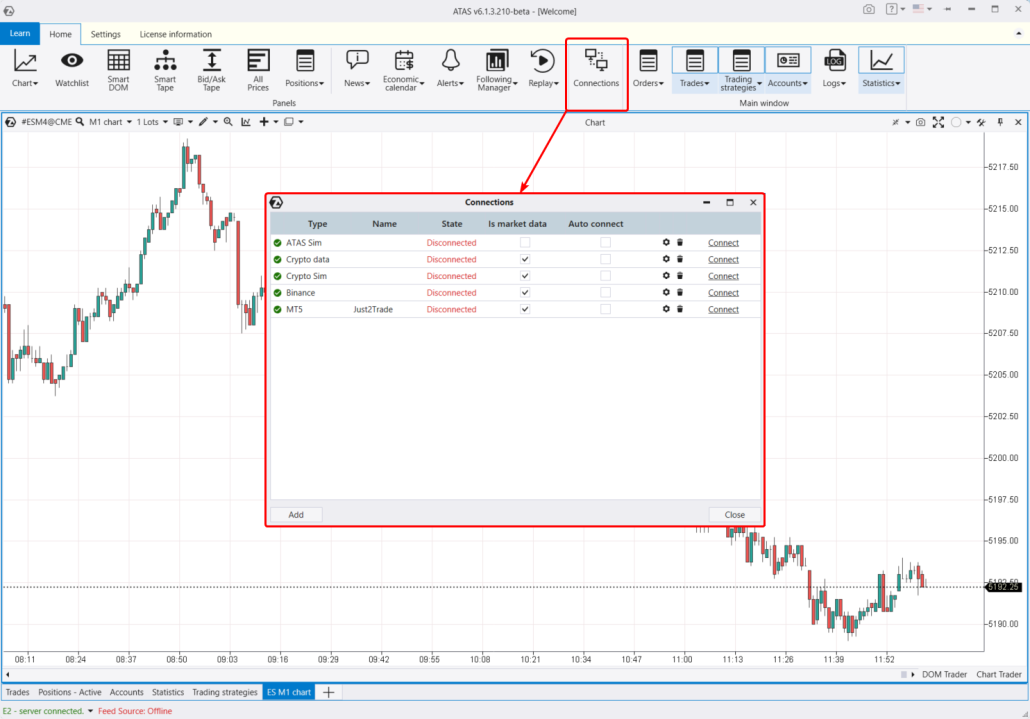Open the Smart DOM panel
This screenshot has width=1030, height=719.
pyautogui.click(x=118, y=69)
